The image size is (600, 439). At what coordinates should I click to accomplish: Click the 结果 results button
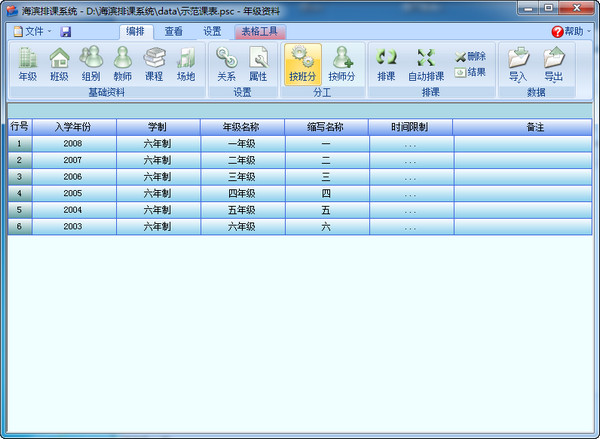pyautogui.click(x=469, y=72)
